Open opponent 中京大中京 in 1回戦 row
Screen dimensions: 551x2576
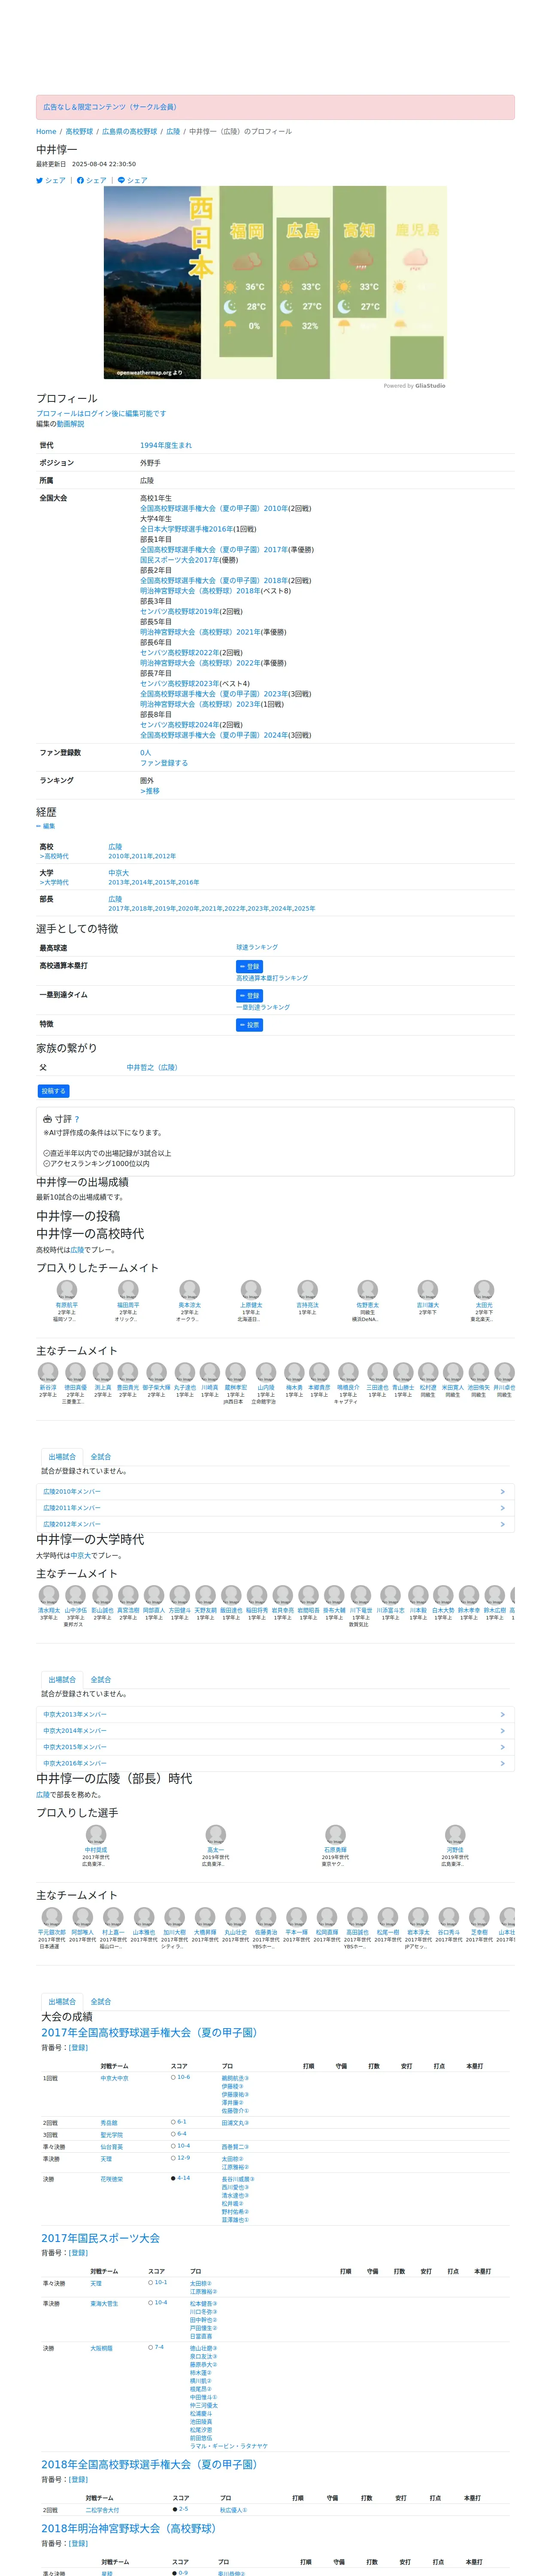[114, 2078]
